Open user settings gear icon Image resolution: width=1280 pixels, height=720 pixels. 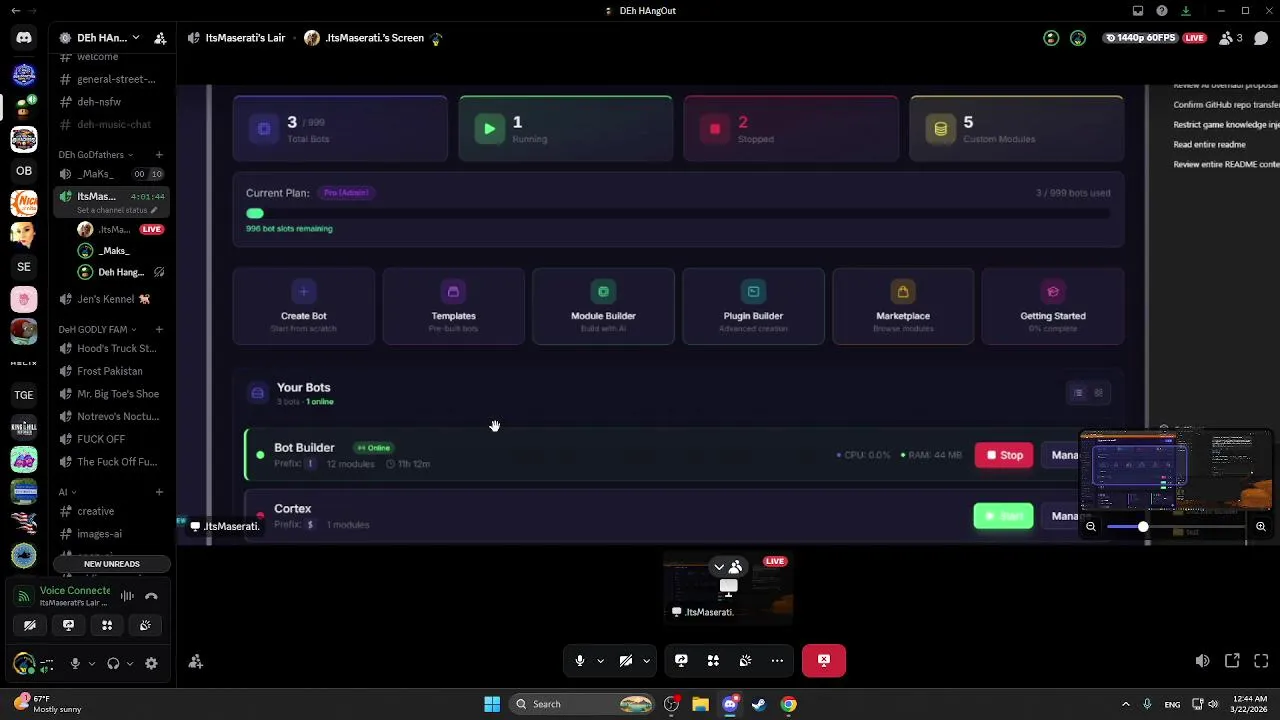coord(151,663)
